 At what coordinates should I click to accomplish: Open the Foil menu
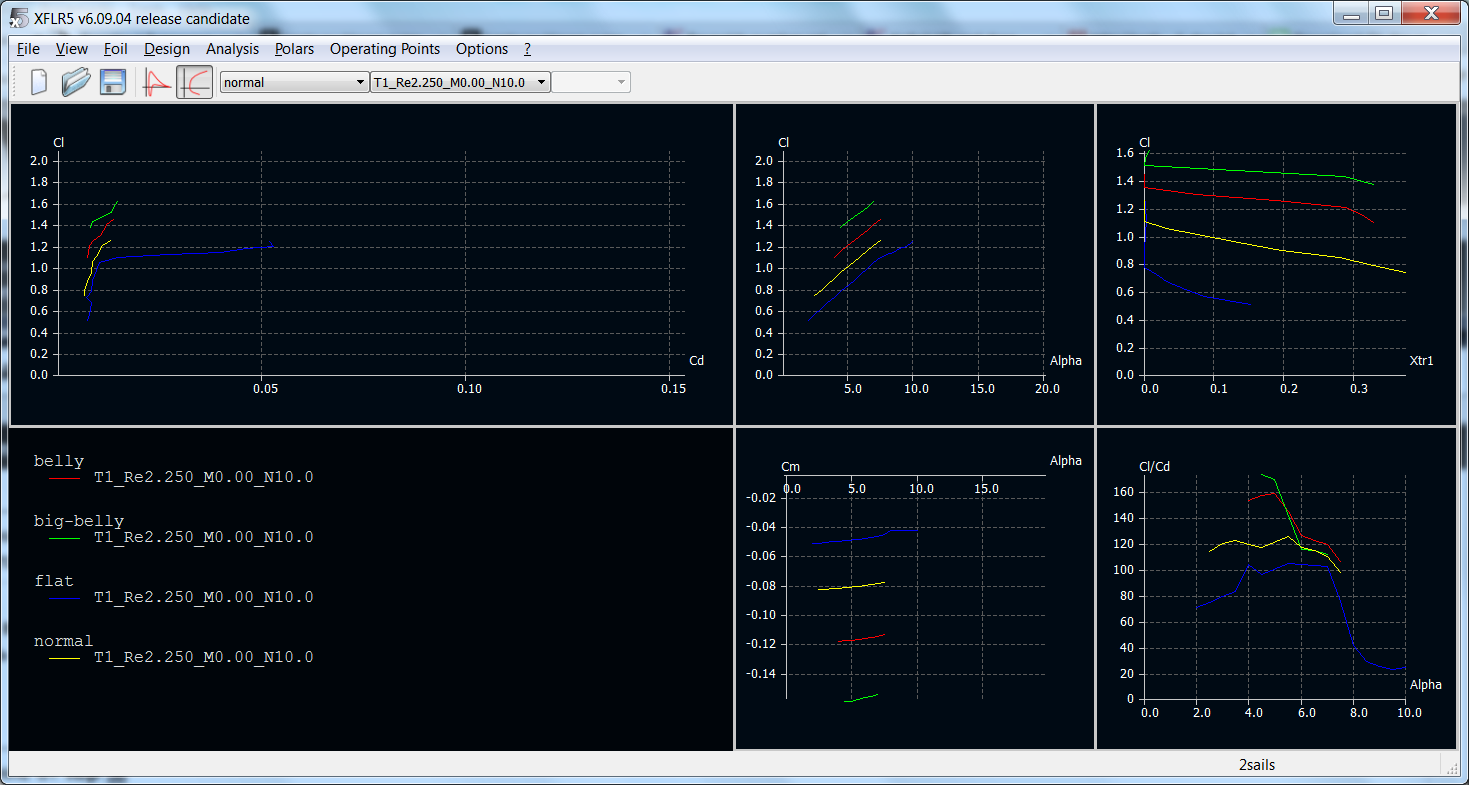click(x=115, y=49)
